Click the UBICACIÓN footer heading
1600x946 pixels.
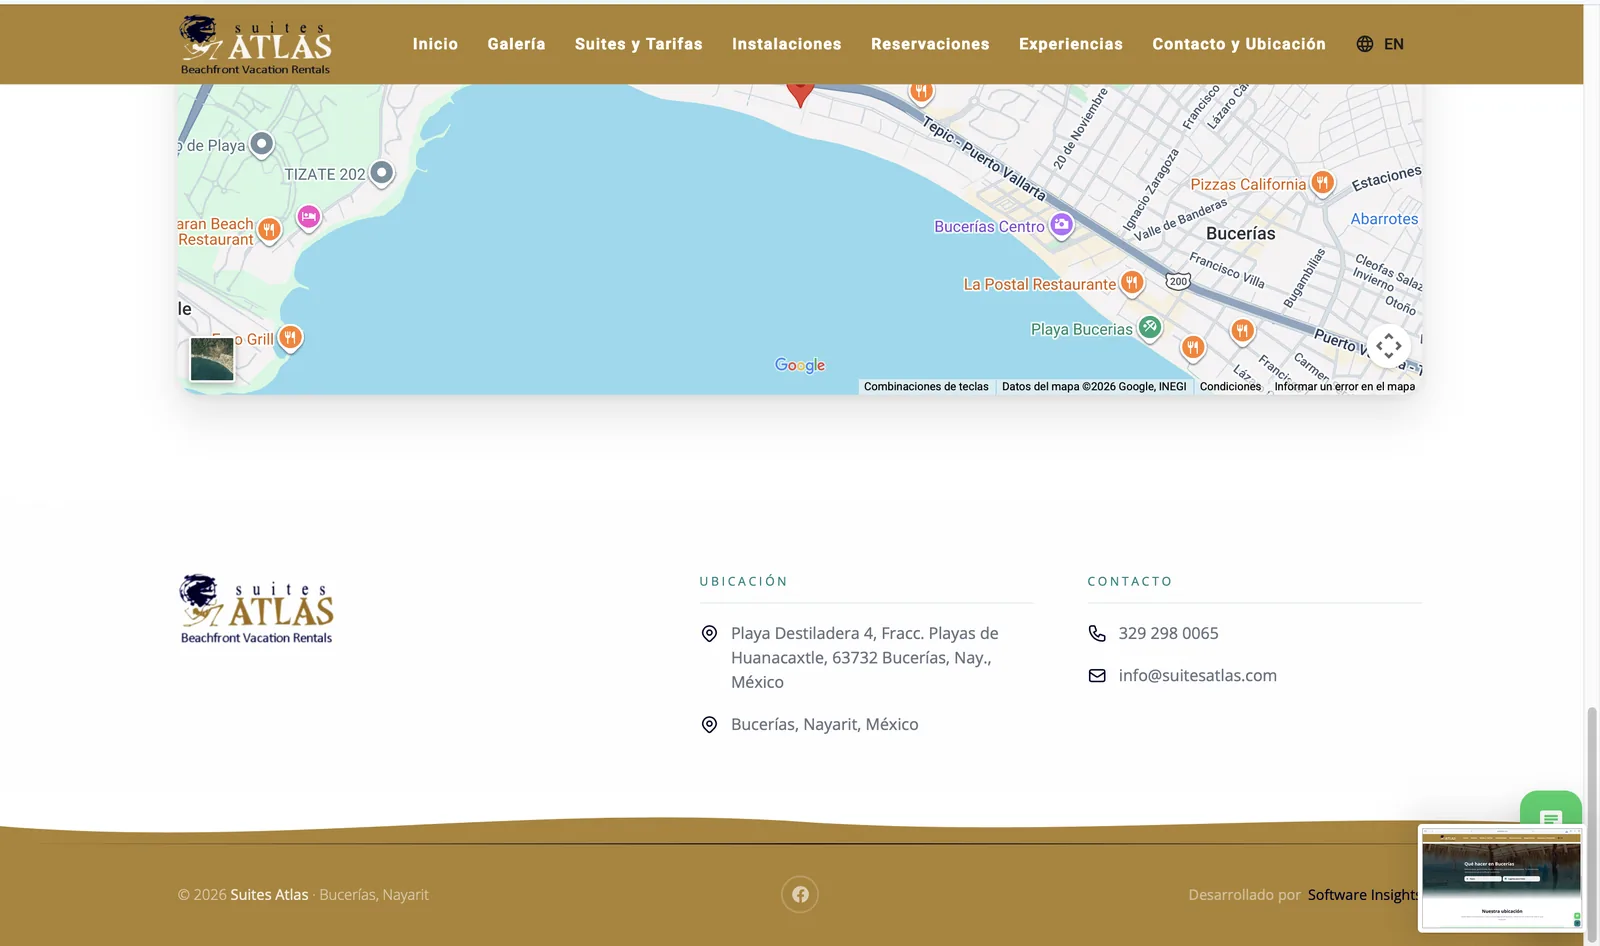tap(743, 581)
